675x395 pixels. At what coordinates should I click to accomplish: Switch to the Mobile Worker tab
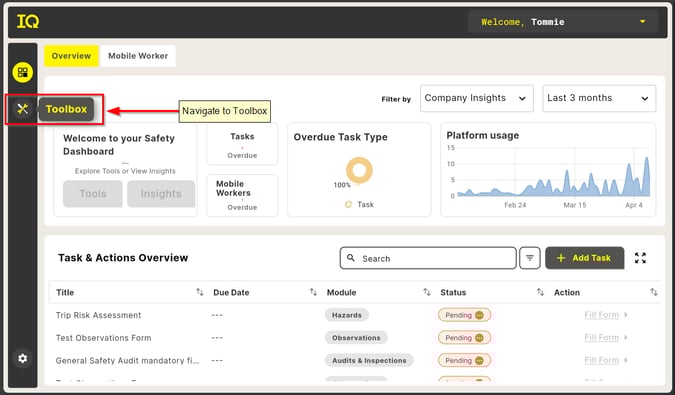pyautogui.click(x=138, y=56)
